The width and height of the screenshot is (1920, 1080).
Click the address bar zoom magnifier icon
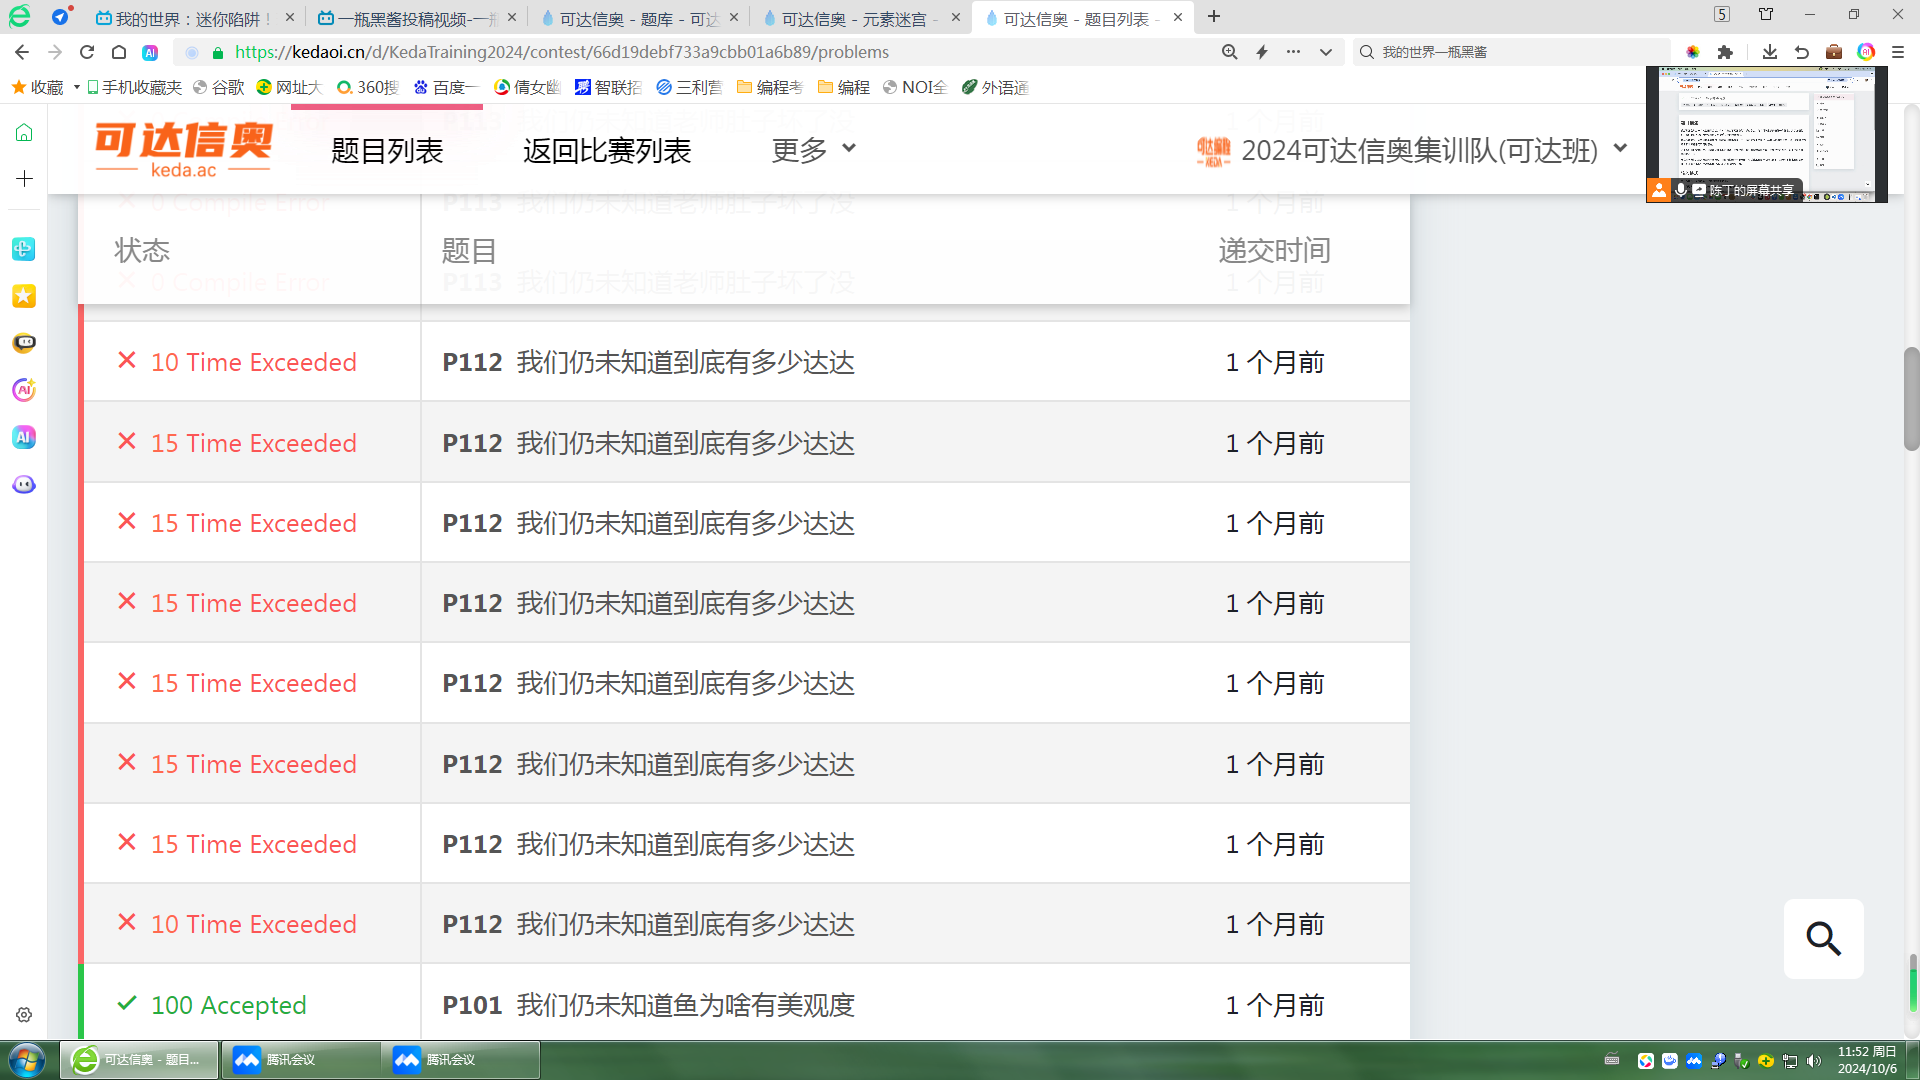1229,52
